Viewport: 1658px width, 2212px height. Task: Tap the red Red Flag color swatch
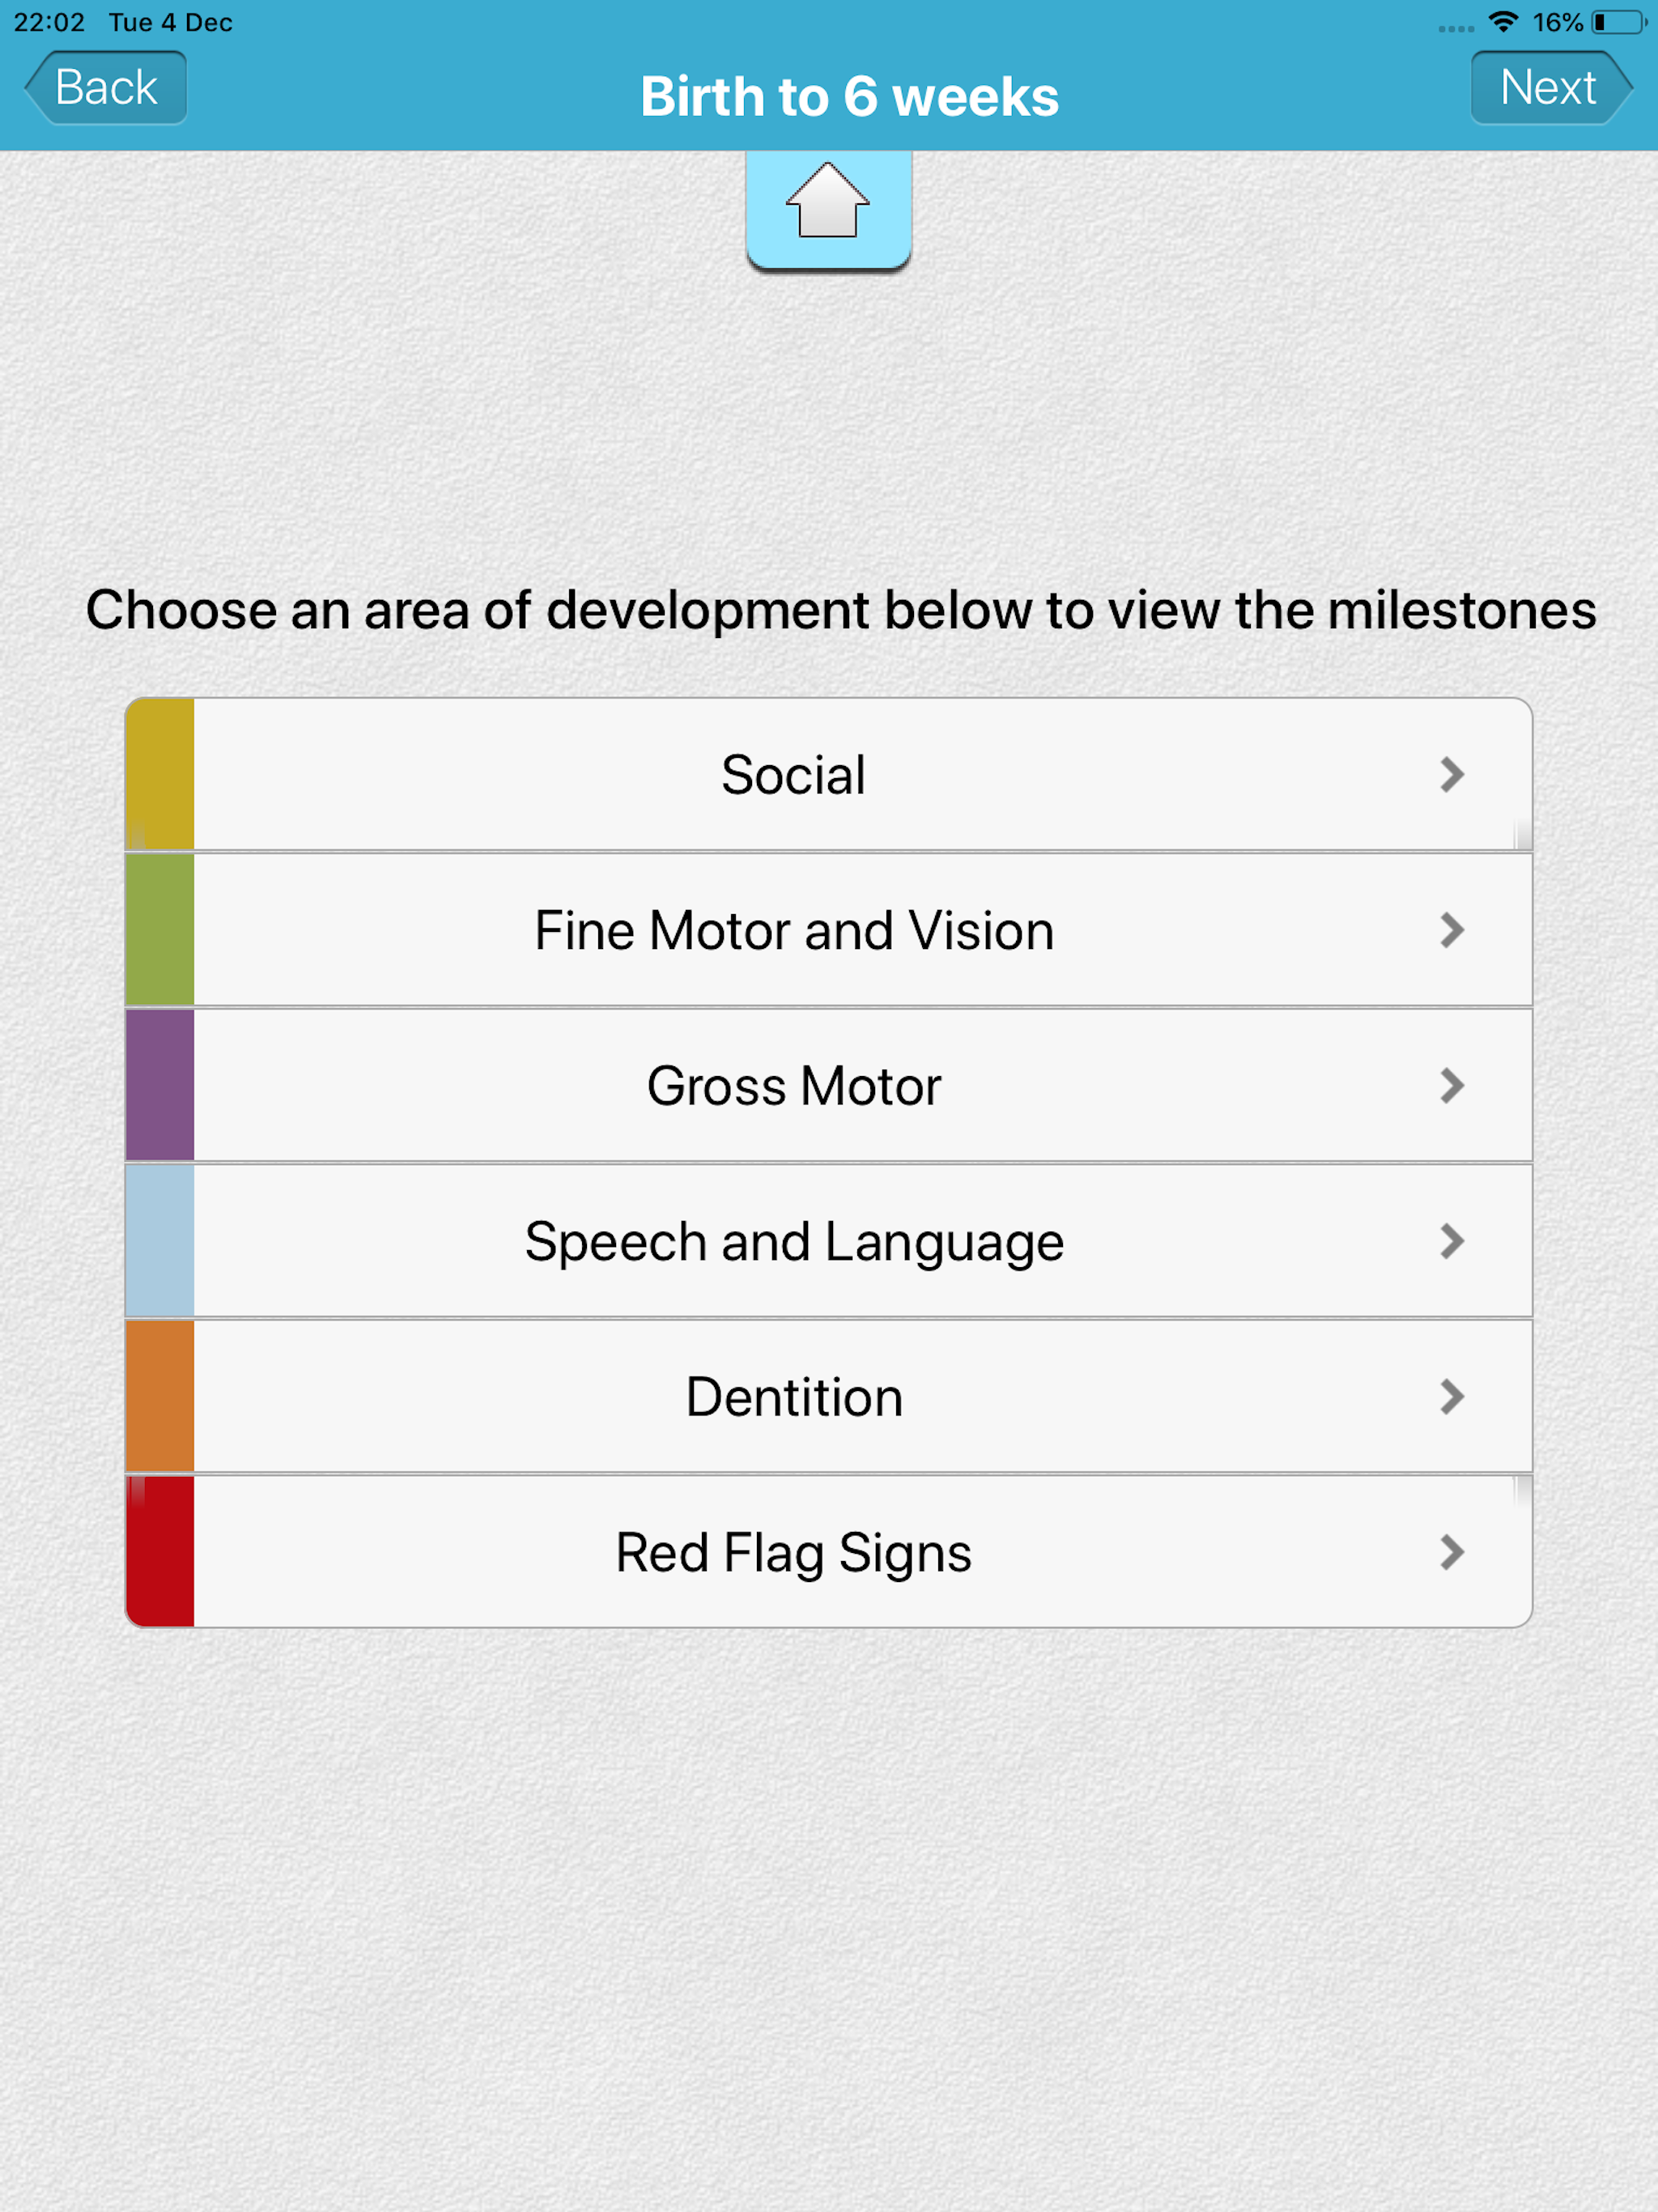click(x=160, y=1552)
